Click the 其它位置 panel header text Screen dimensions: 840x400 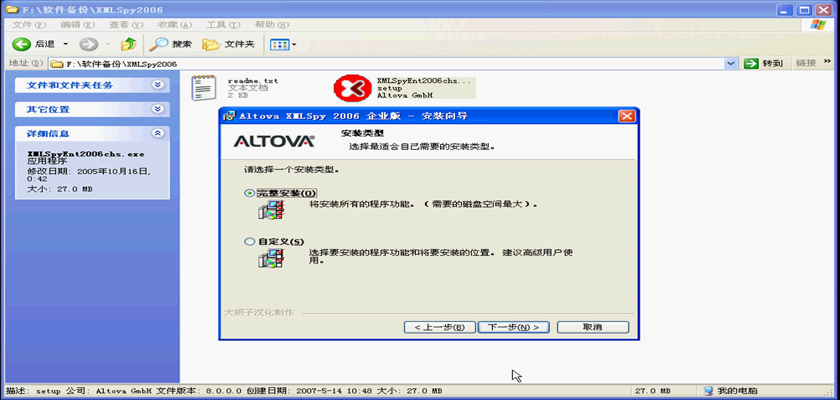(x=48, y=109)
